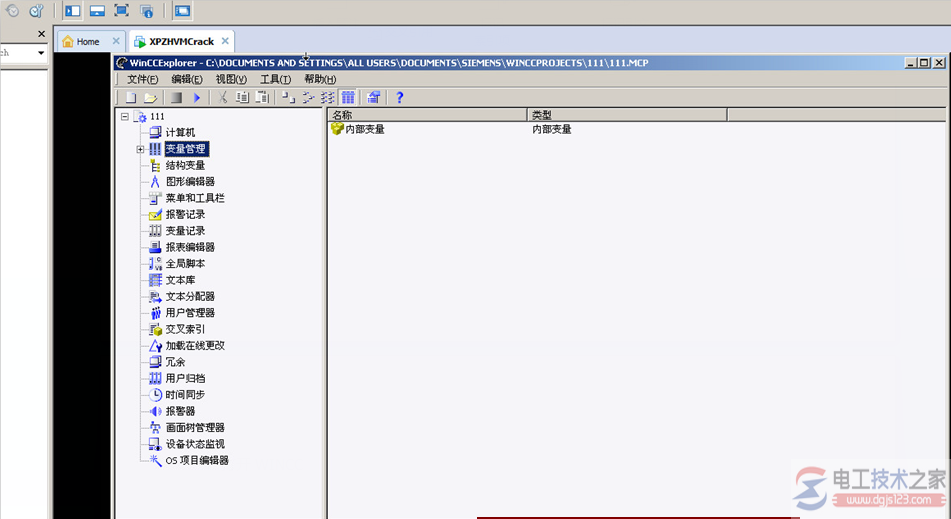This screenshot has width=951, height=519.
Task: Click the Deactivate runtime stop icon
Action: point(176,97)
